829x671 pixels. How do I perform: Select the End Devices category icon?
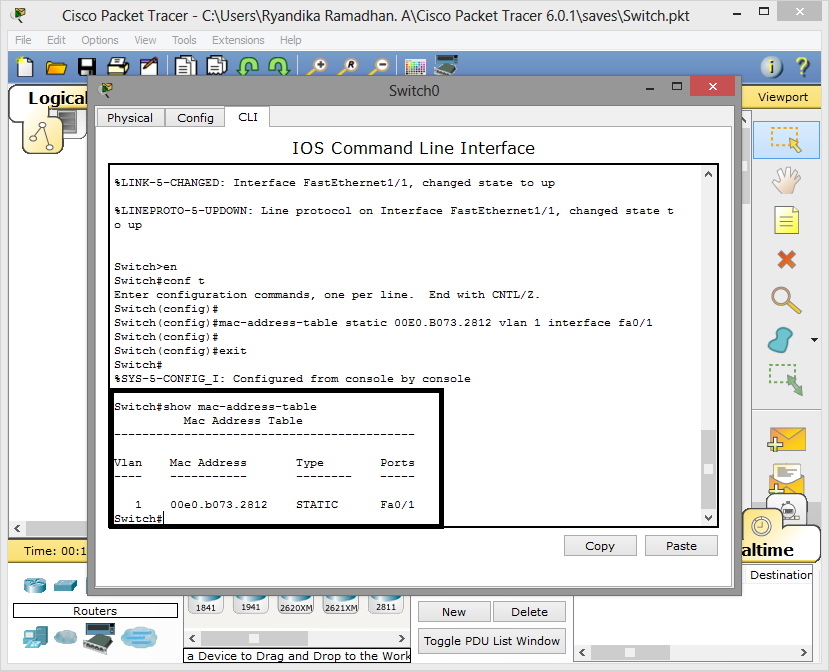coord(35,637)
